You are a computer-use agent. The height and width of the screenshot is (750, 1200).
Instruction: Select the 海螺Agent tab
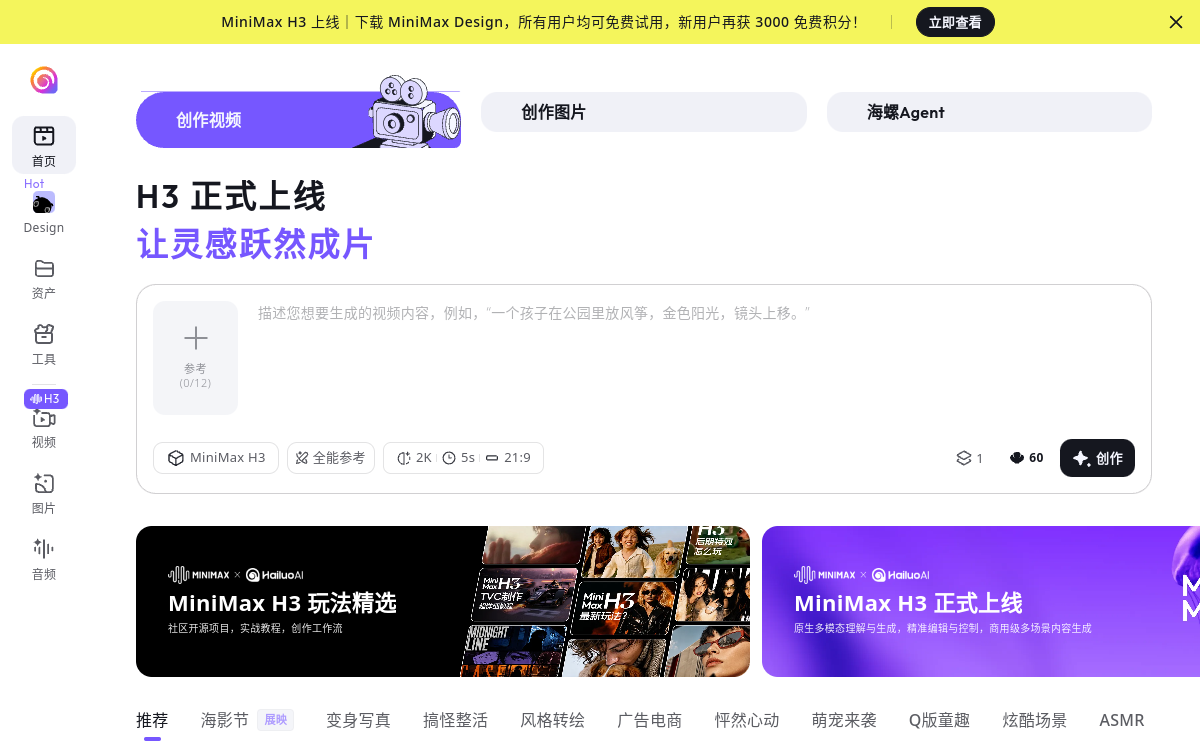[x=989, y=112]
